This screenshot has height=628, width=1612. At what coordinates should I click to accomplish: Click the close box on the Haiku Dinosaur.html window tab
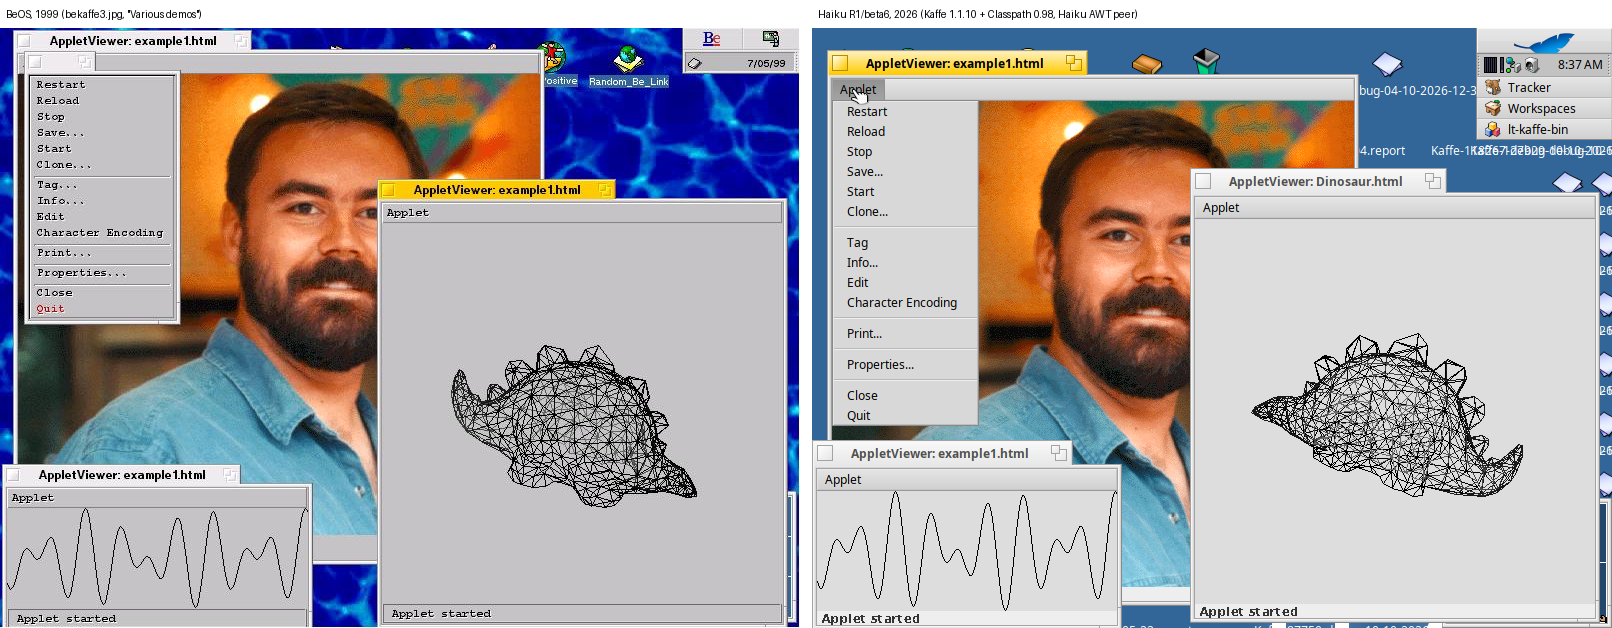tap(1203, 181)
